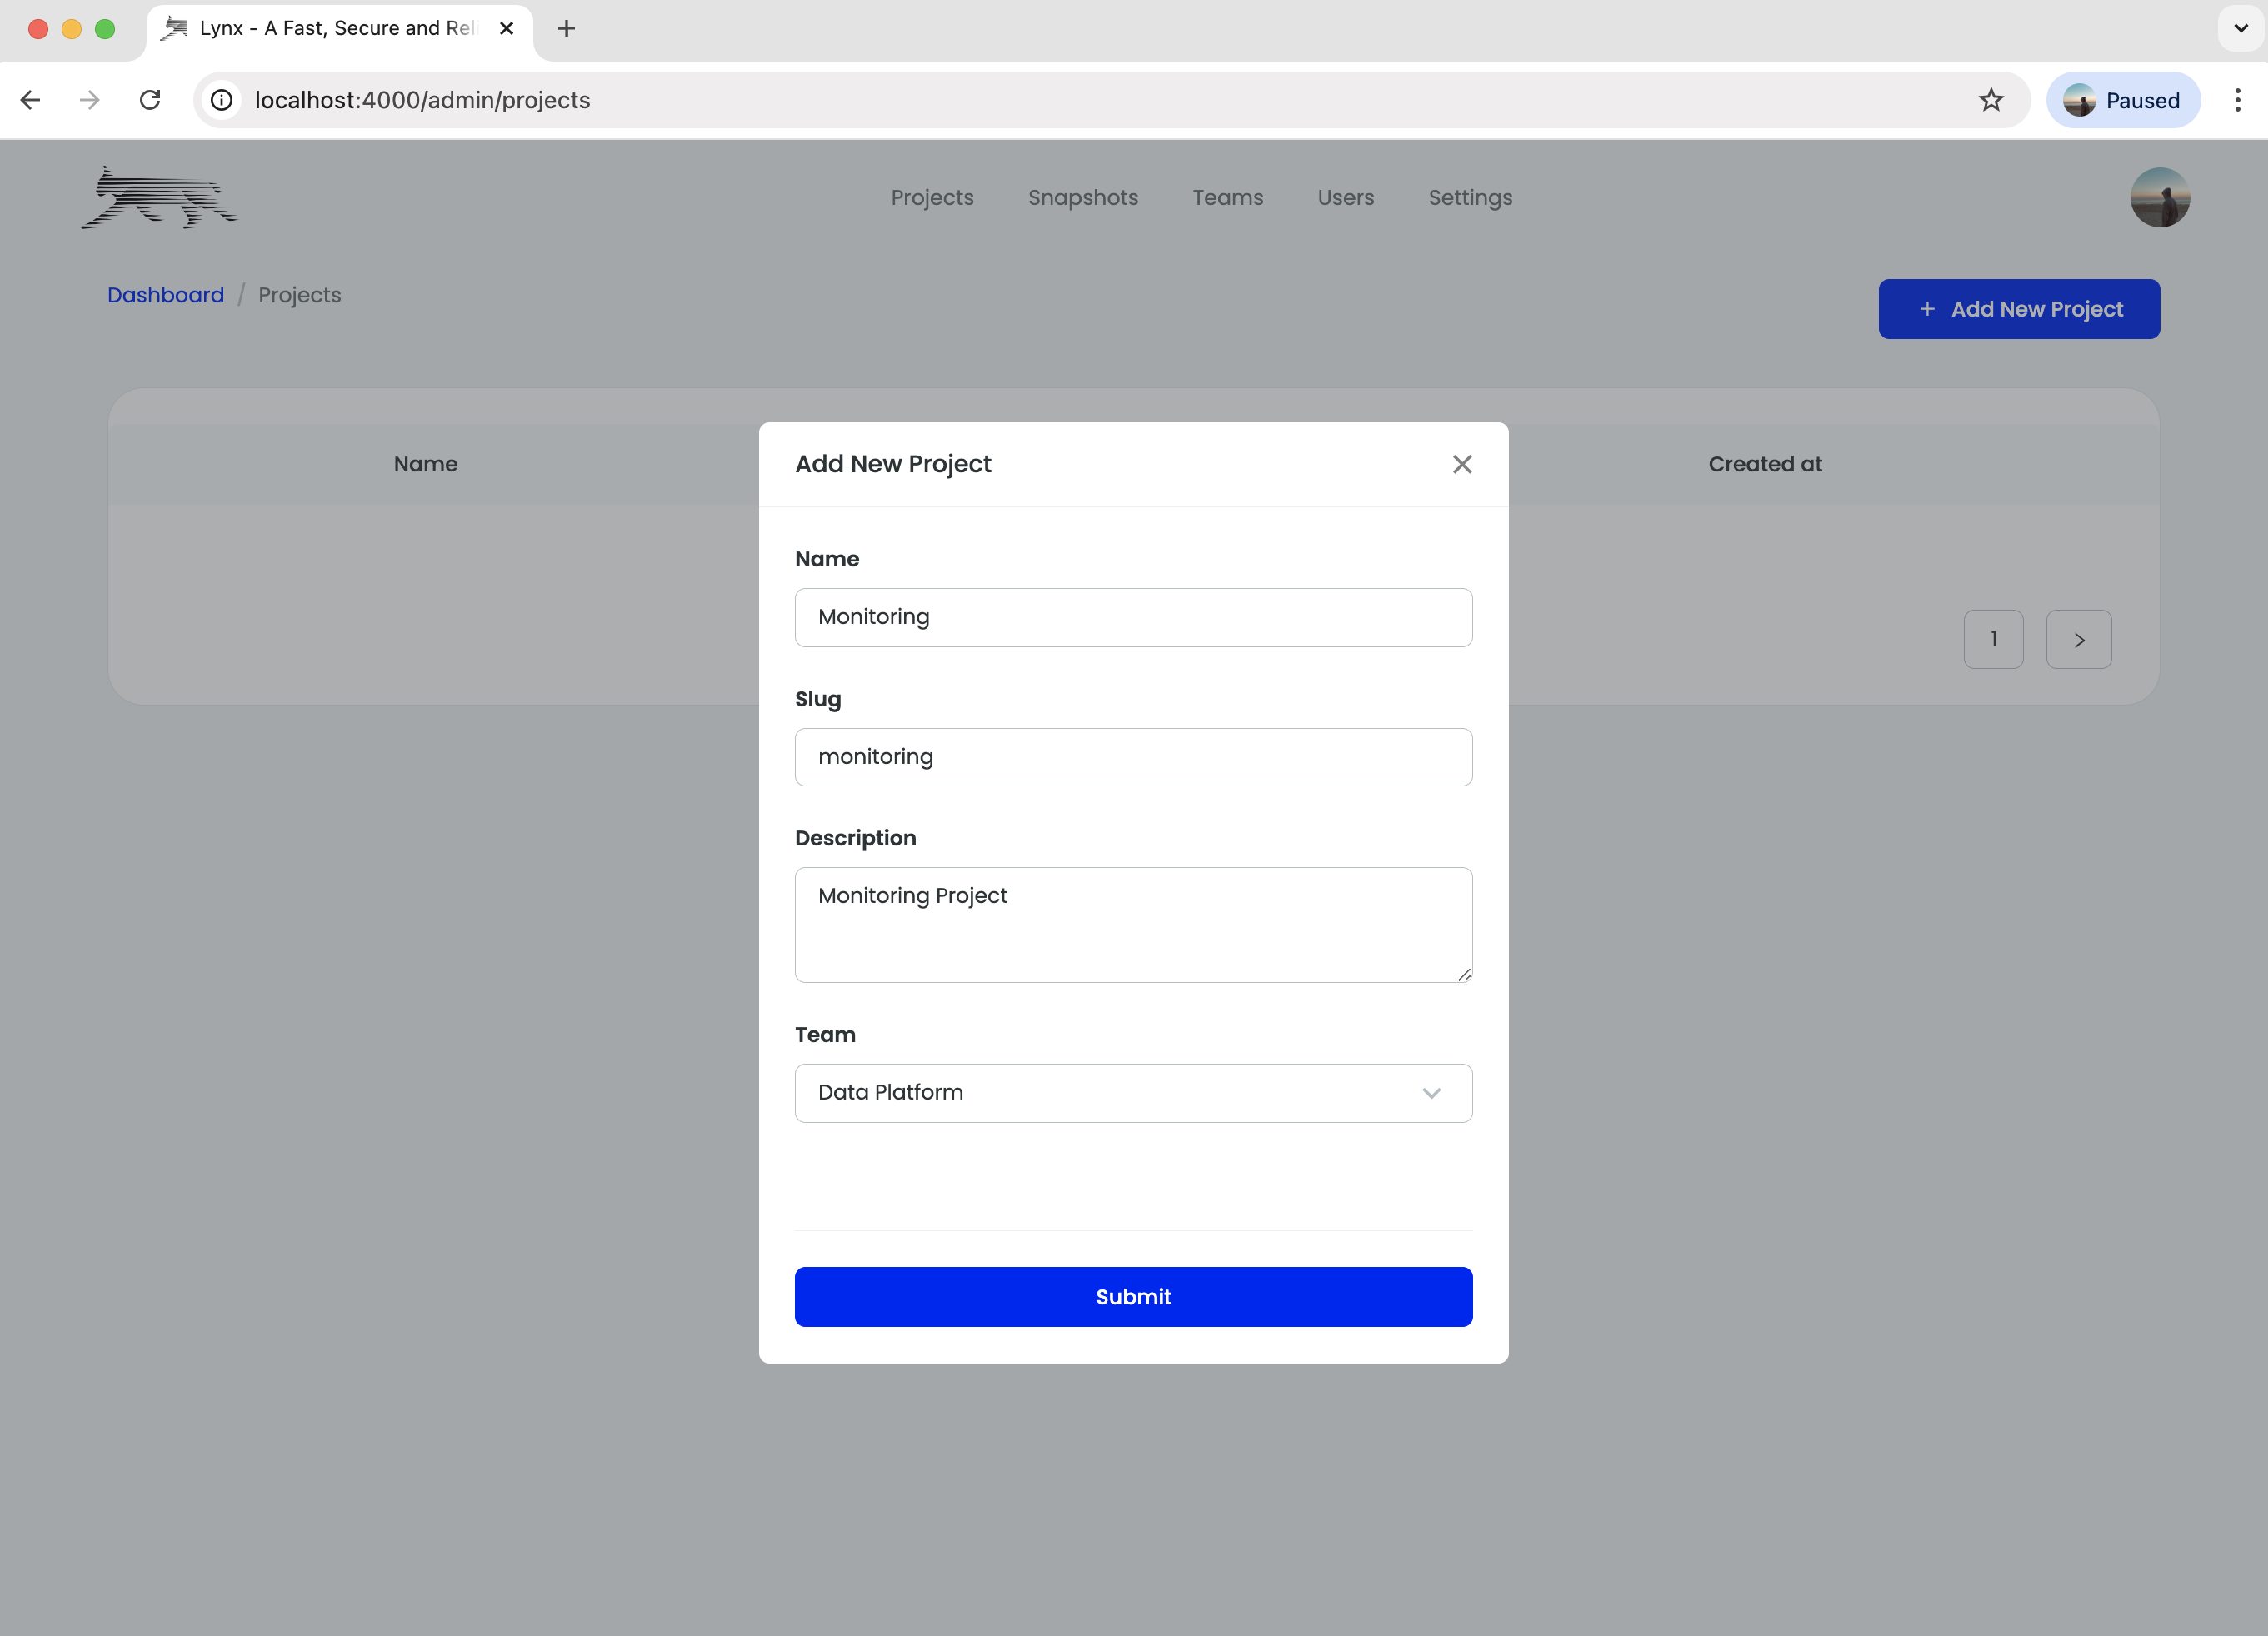Open the browser options three-dot menu
This screenshot has width=2268, height=1636.
pyautogui.click(x=2237, y=100)
